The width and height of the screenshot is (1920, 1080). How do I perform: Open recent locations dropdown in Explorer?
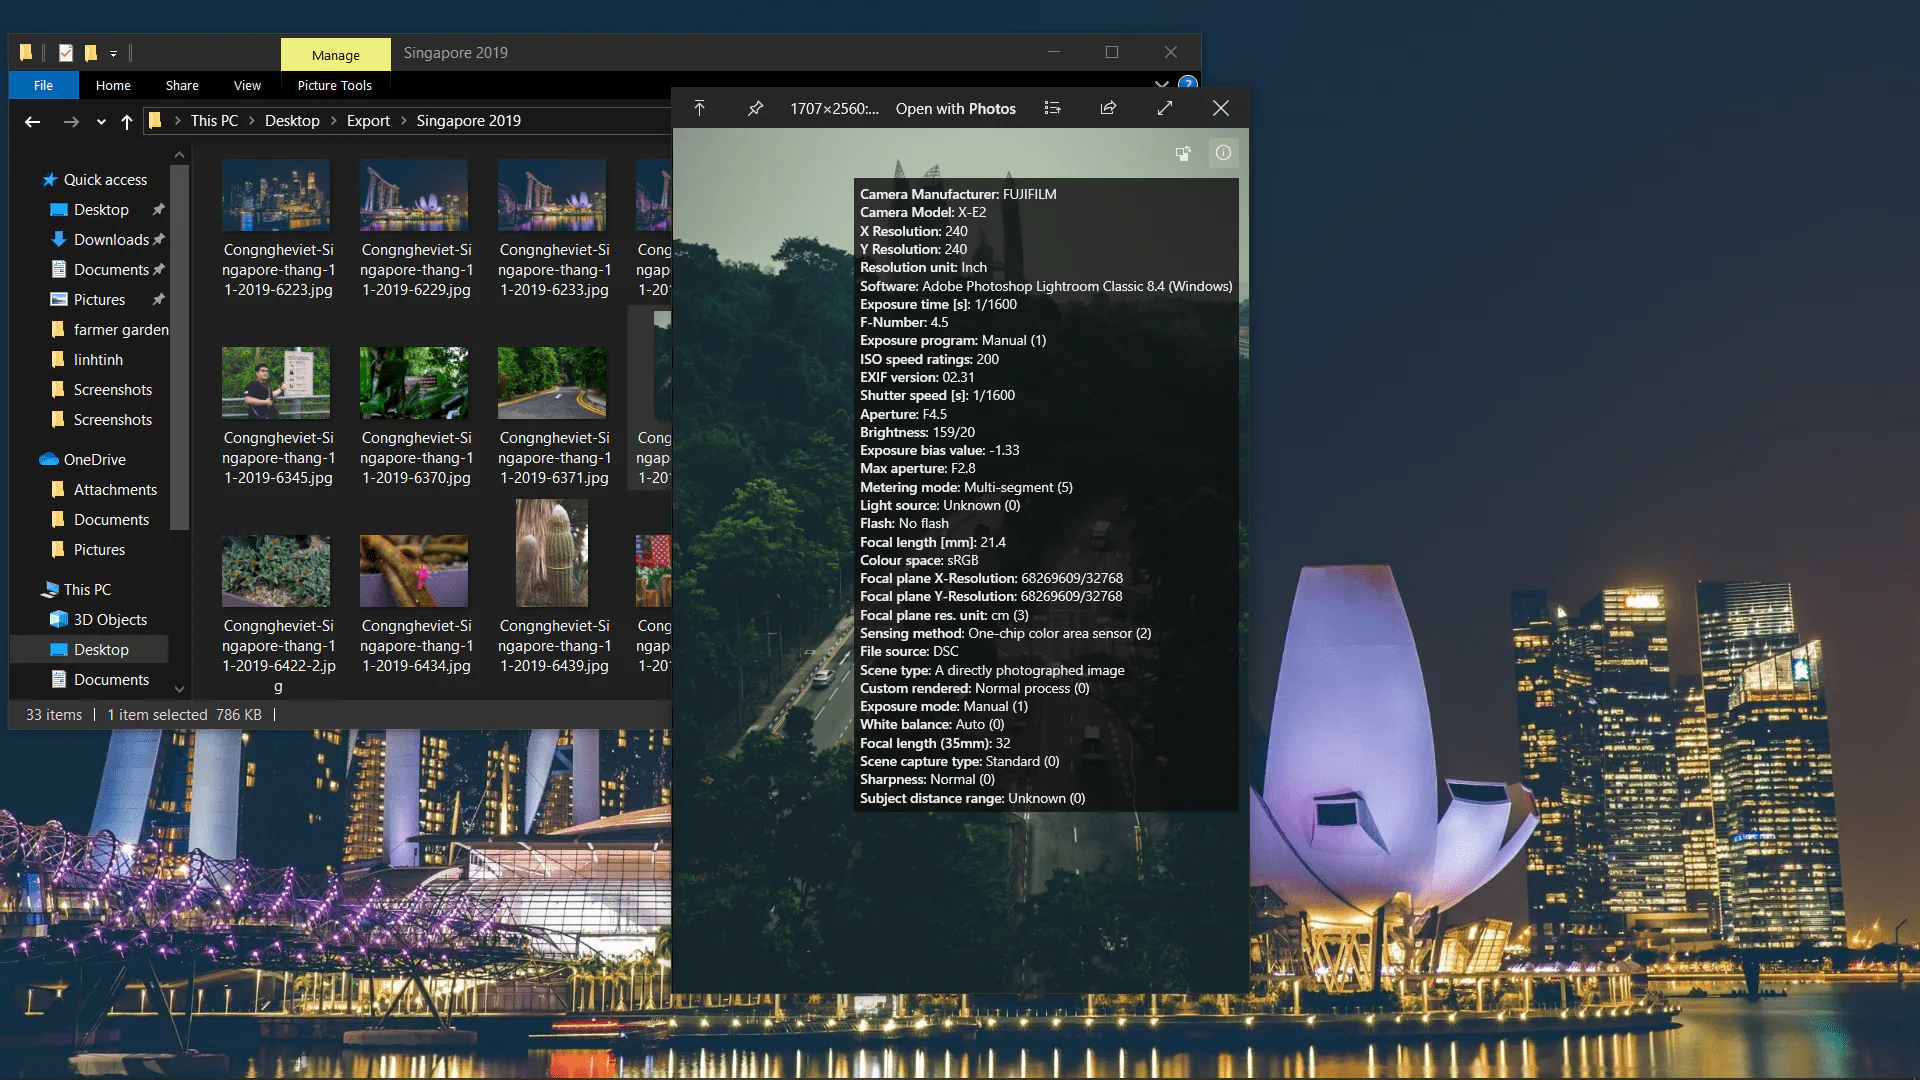[x=101, y=122]
